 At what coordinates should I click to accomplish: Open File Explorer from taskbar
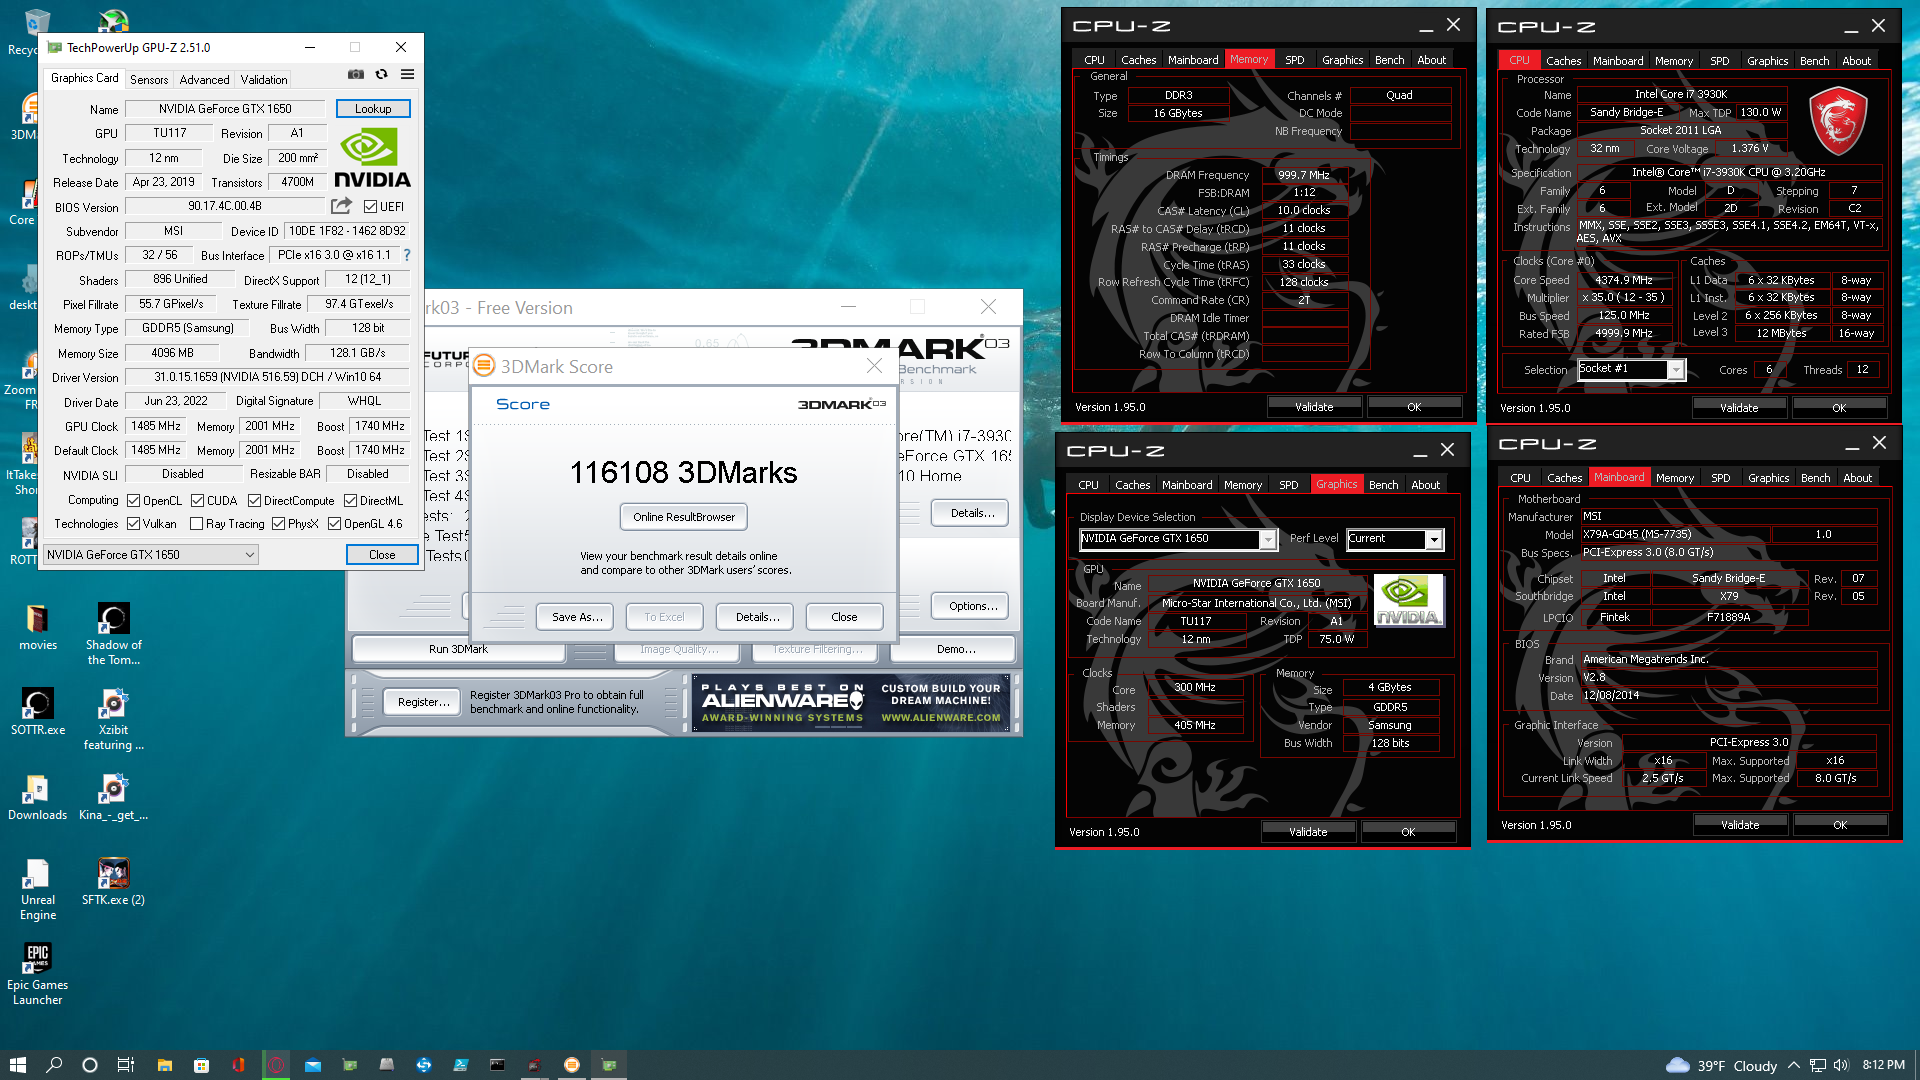(x=165, y=1065)
